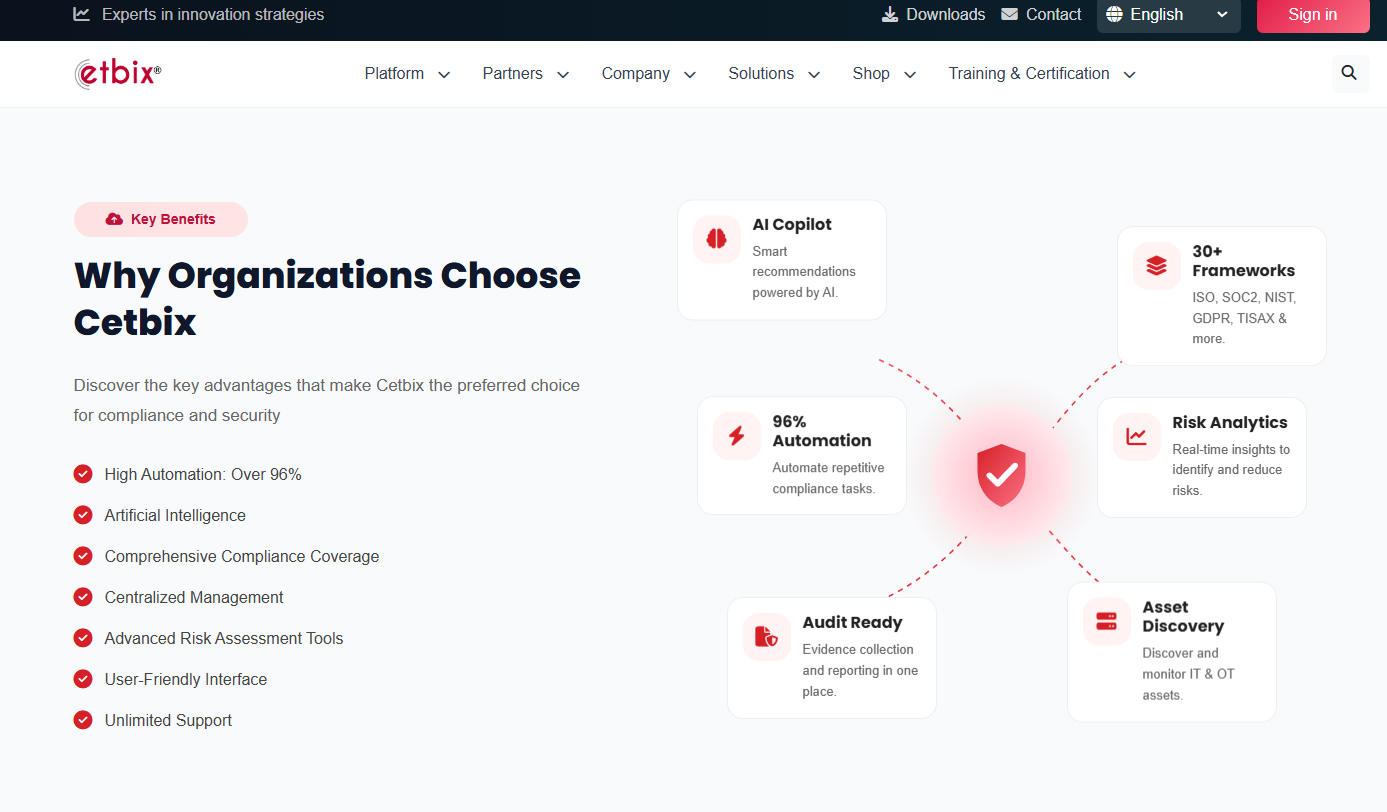Image resolution: width=1387 pixels, height=812 pixels.
Task: Click check icon beside High Automation: Over 96%
Action: (x=83, y=474)
